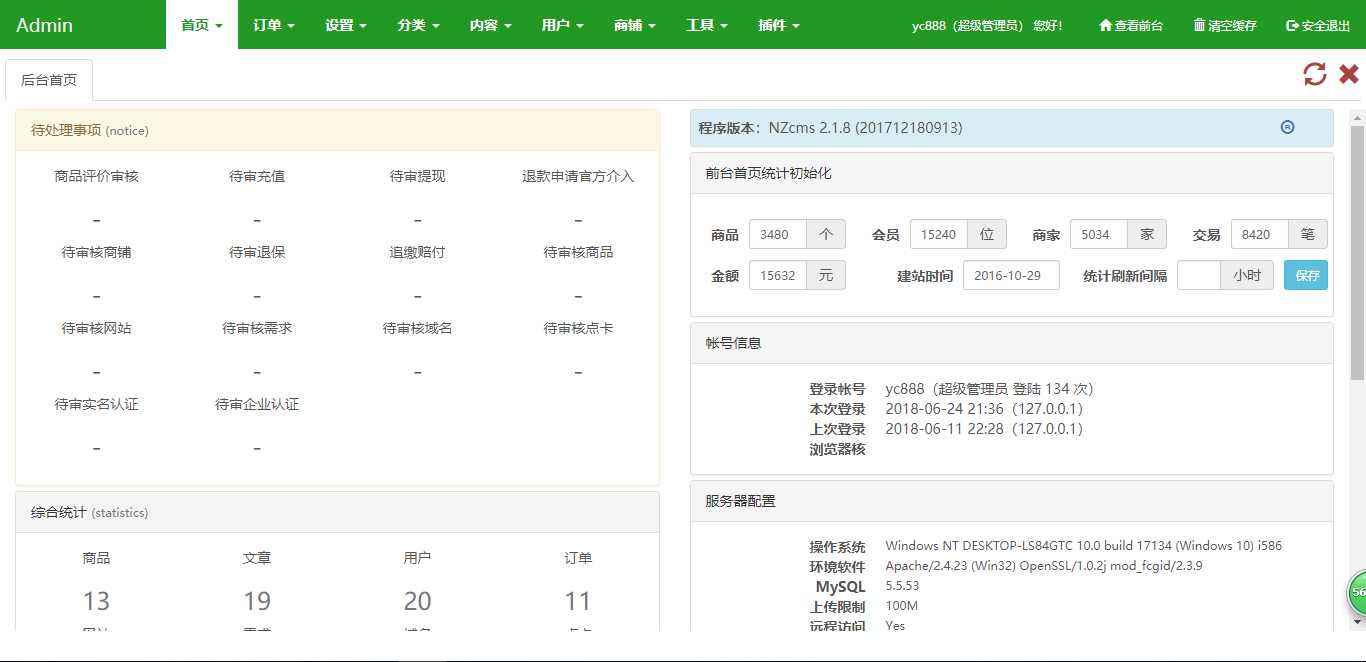Click the yc888 admin greeting text
Viewport: 1366px width, 662px height.
click(987, 25)
